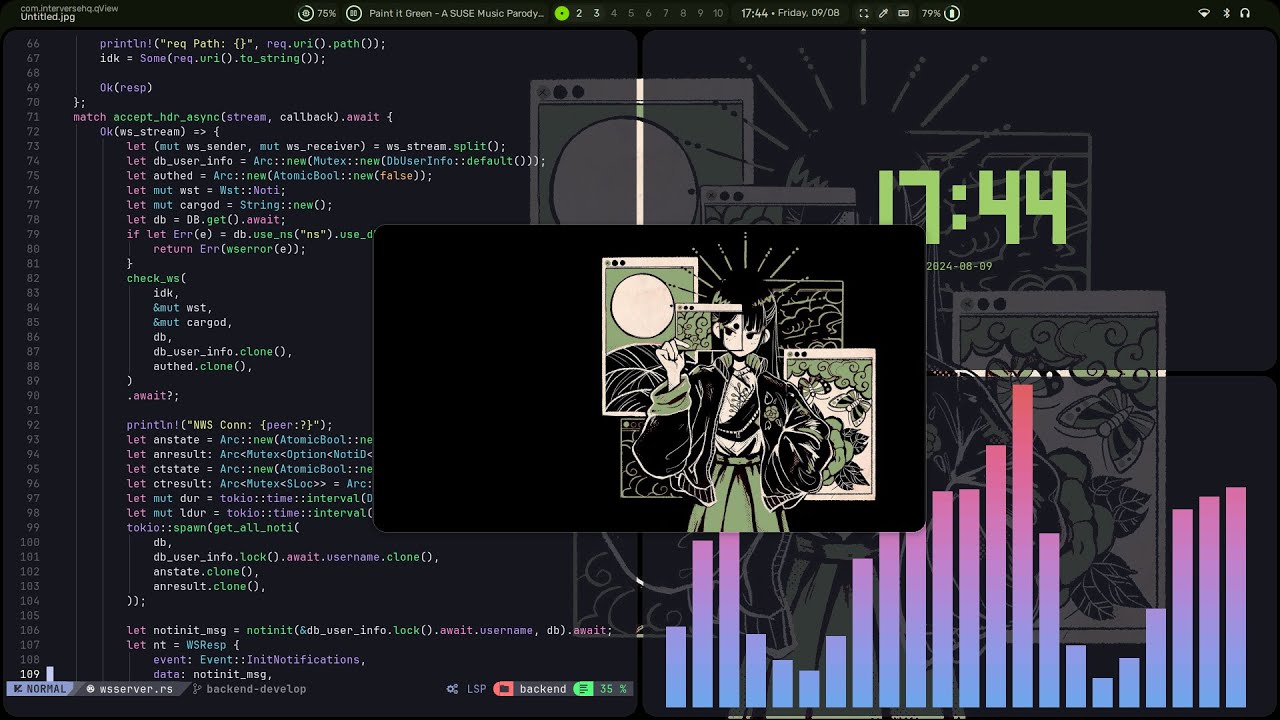Image resolution: width=1280 pixels, height=720 pixels.
Task: Switch to workspace 6
Action: tap(648, 13)
